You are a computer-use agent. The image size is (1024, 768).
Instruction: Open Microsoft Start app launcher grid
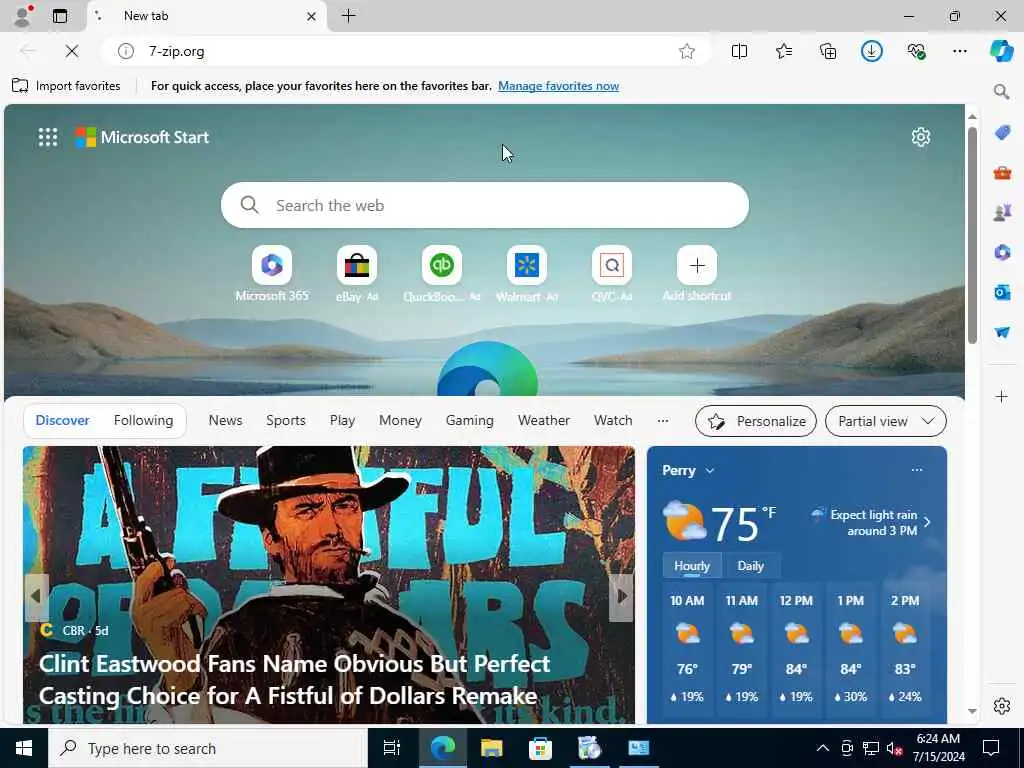point(48,137)
